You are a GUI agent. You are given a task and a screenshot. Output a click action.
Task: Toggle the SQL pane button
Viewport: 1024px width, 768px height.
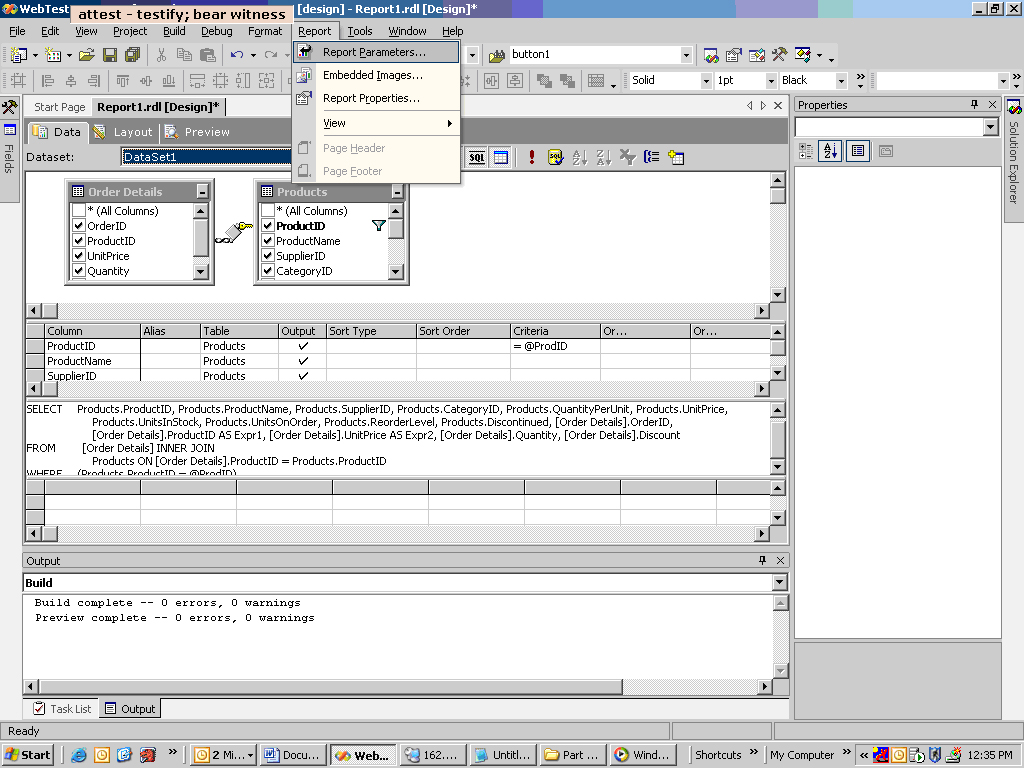click(477, 157)
